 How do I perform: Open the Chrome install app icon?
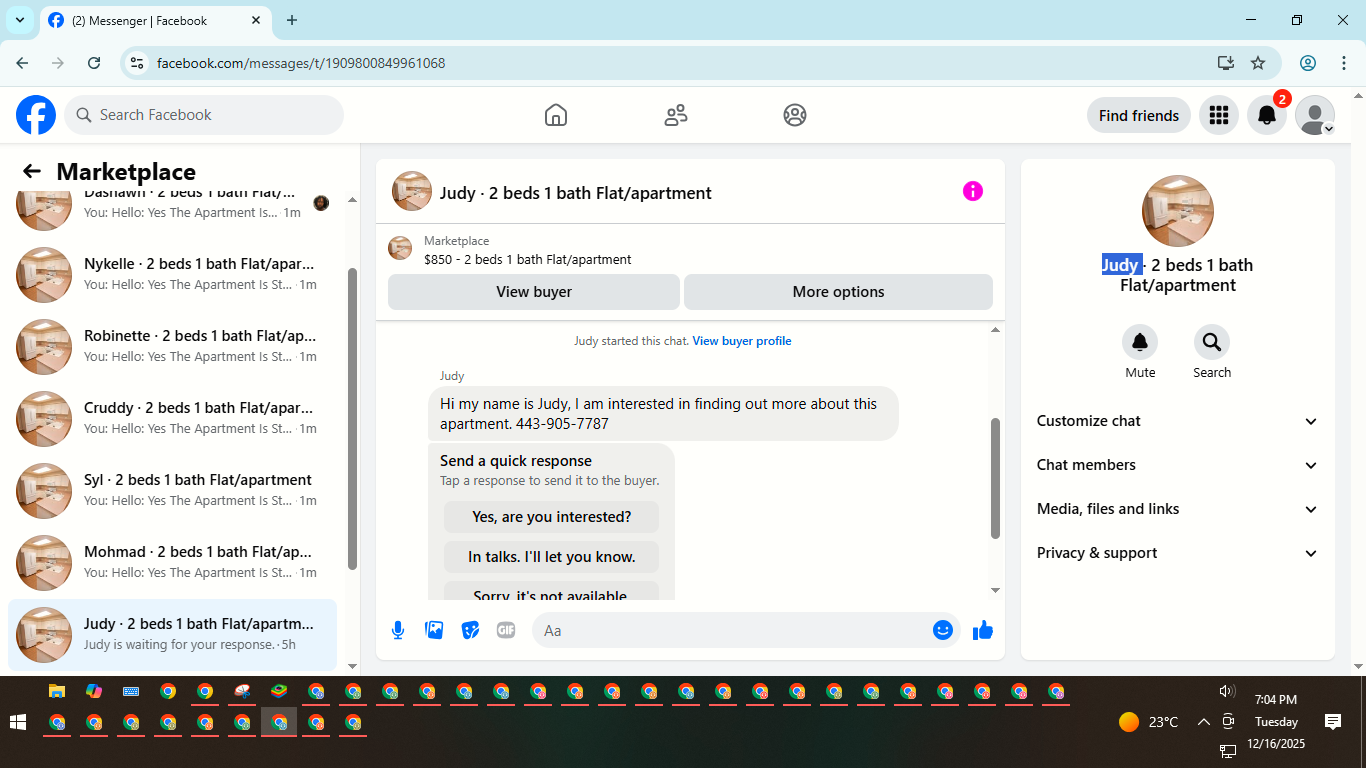click(1226, 63)
